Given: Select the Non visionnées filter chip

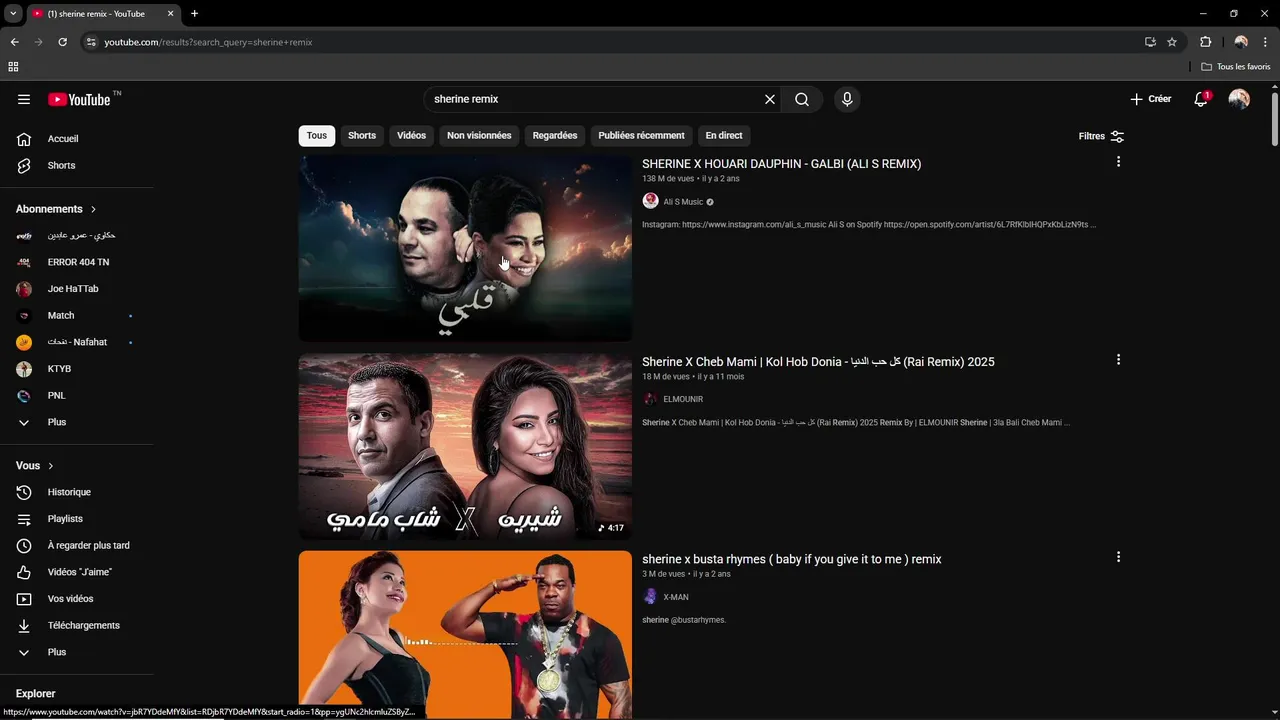Looking at the screenshot, I should (479, 136).
